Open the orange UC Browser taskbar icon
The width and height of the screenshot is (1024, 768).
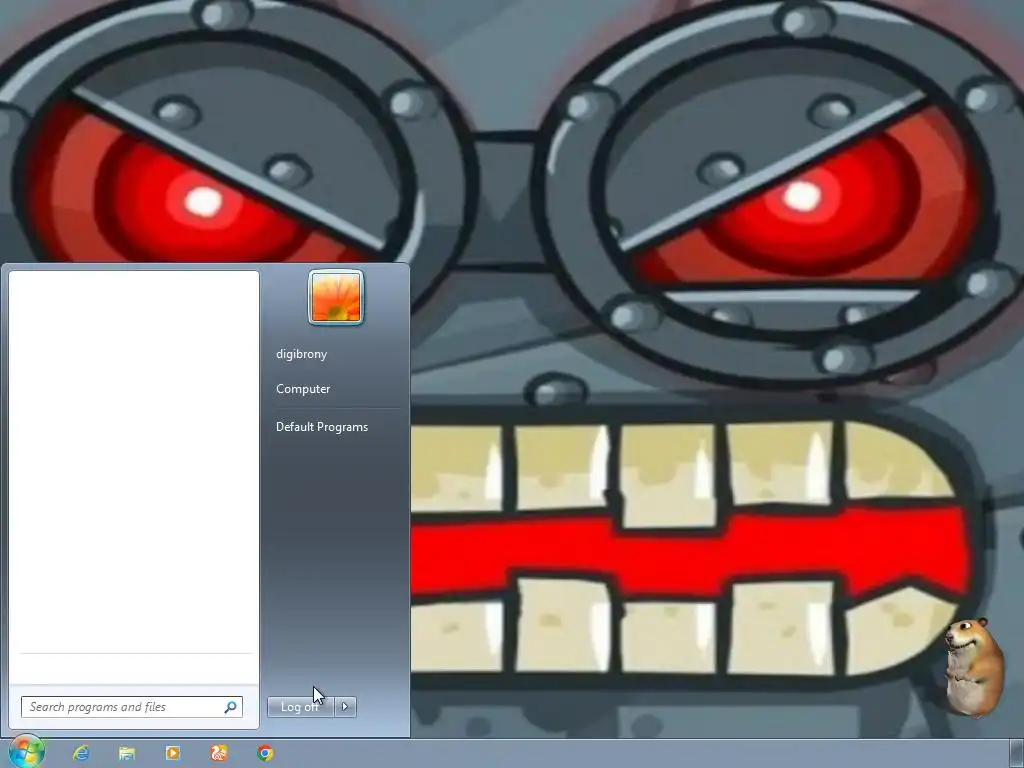pyautogui.click(x=219, y=753)
